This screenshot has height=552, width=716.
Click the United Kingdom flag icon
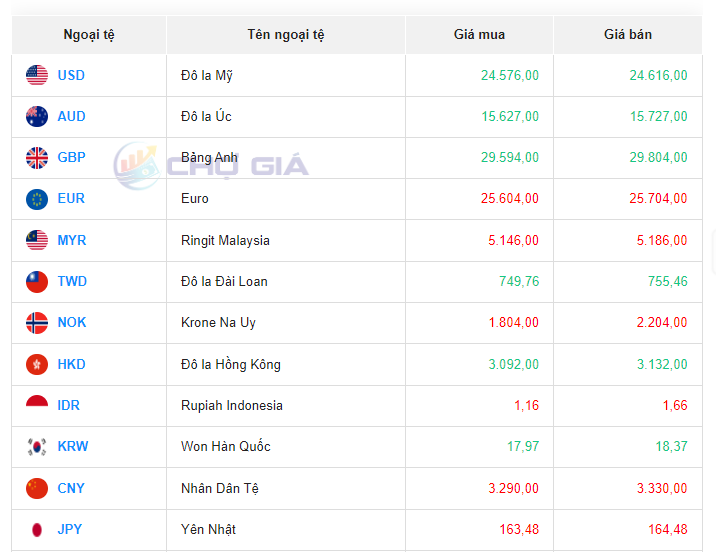click(37, 157)
